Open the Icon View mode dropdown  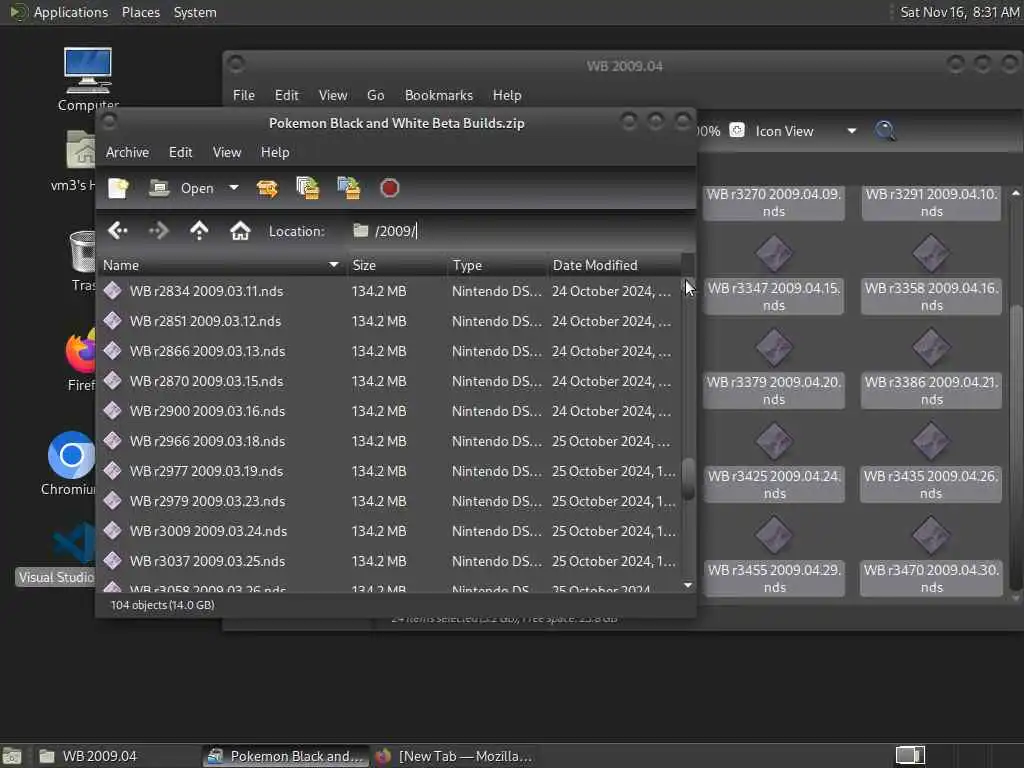point(806,131)
